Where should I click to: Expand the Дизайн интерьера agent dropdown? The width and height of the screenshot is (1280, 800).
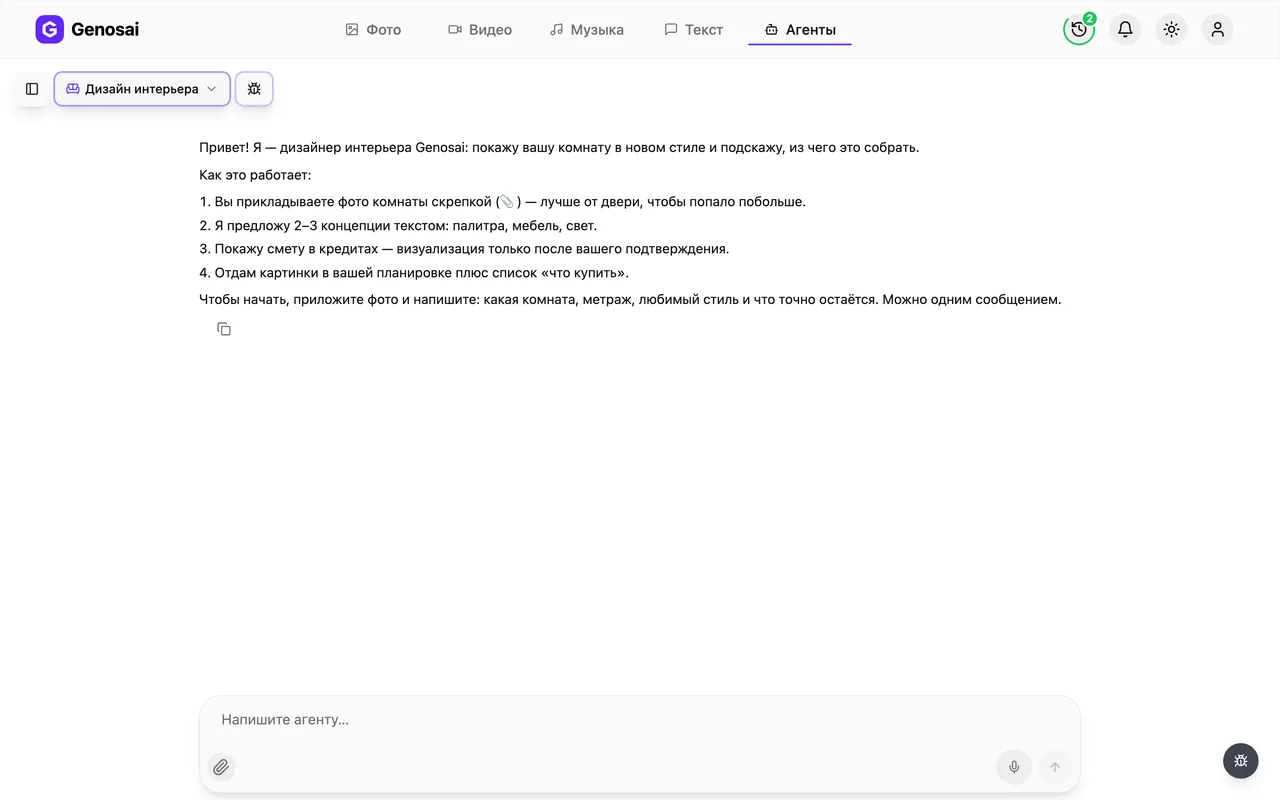142,89
